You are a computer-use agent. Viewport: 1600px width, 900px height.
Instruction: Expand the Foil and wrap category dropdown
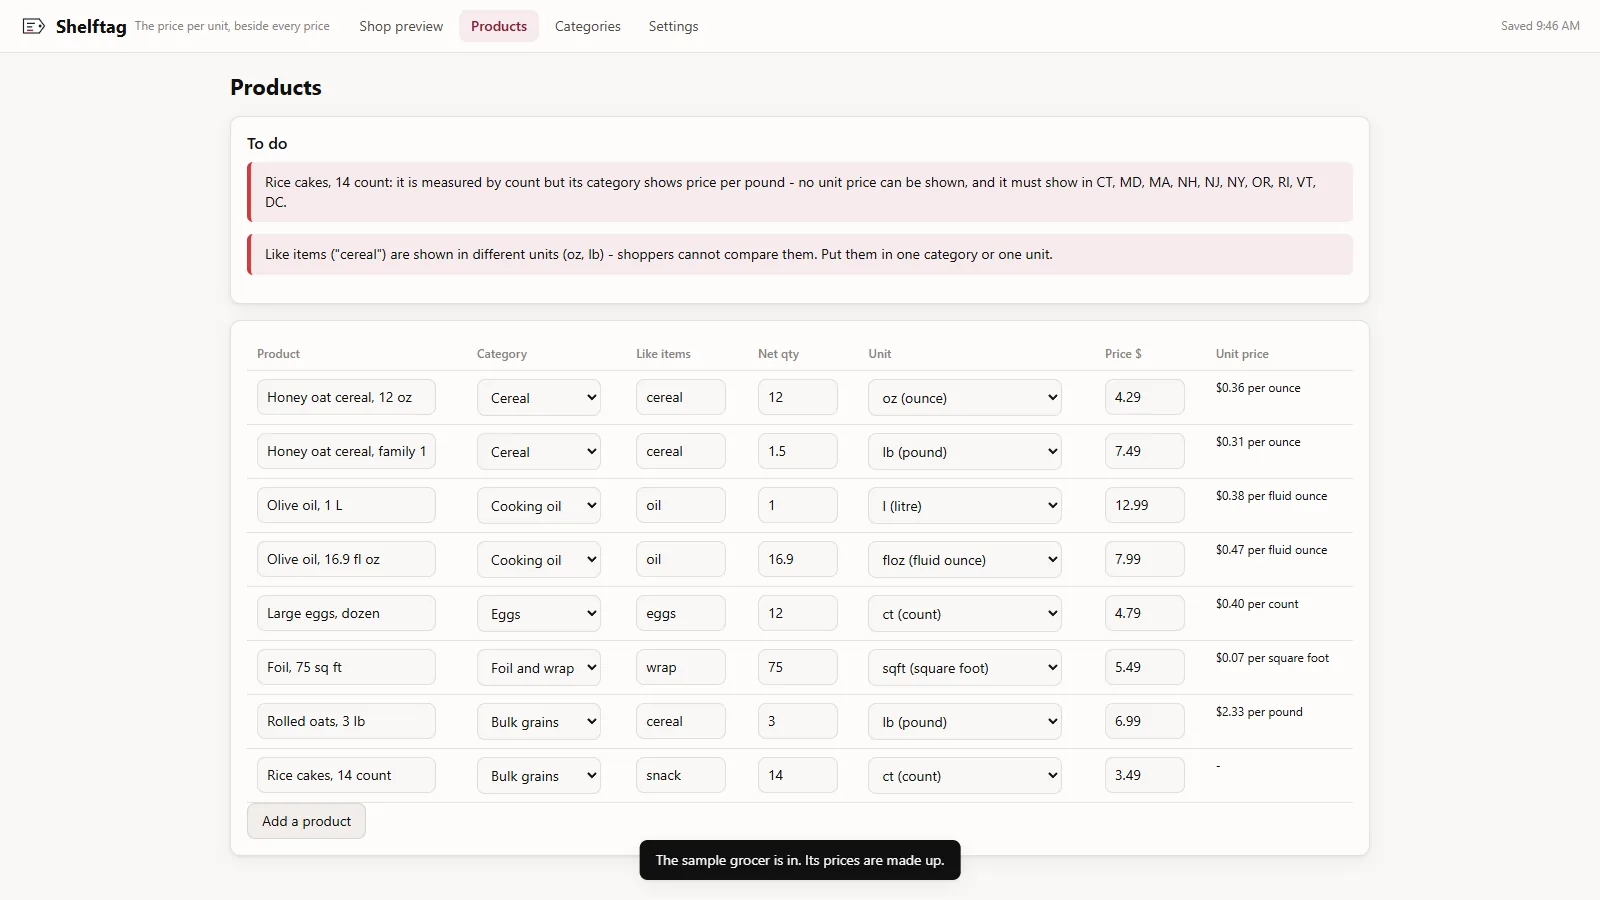coord(539,667)
